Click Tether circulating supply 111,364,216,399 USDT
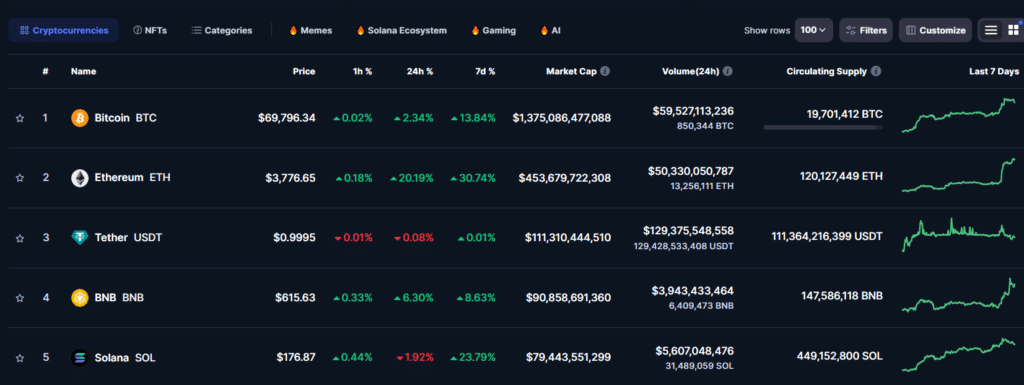 click(x=827, y=236)
